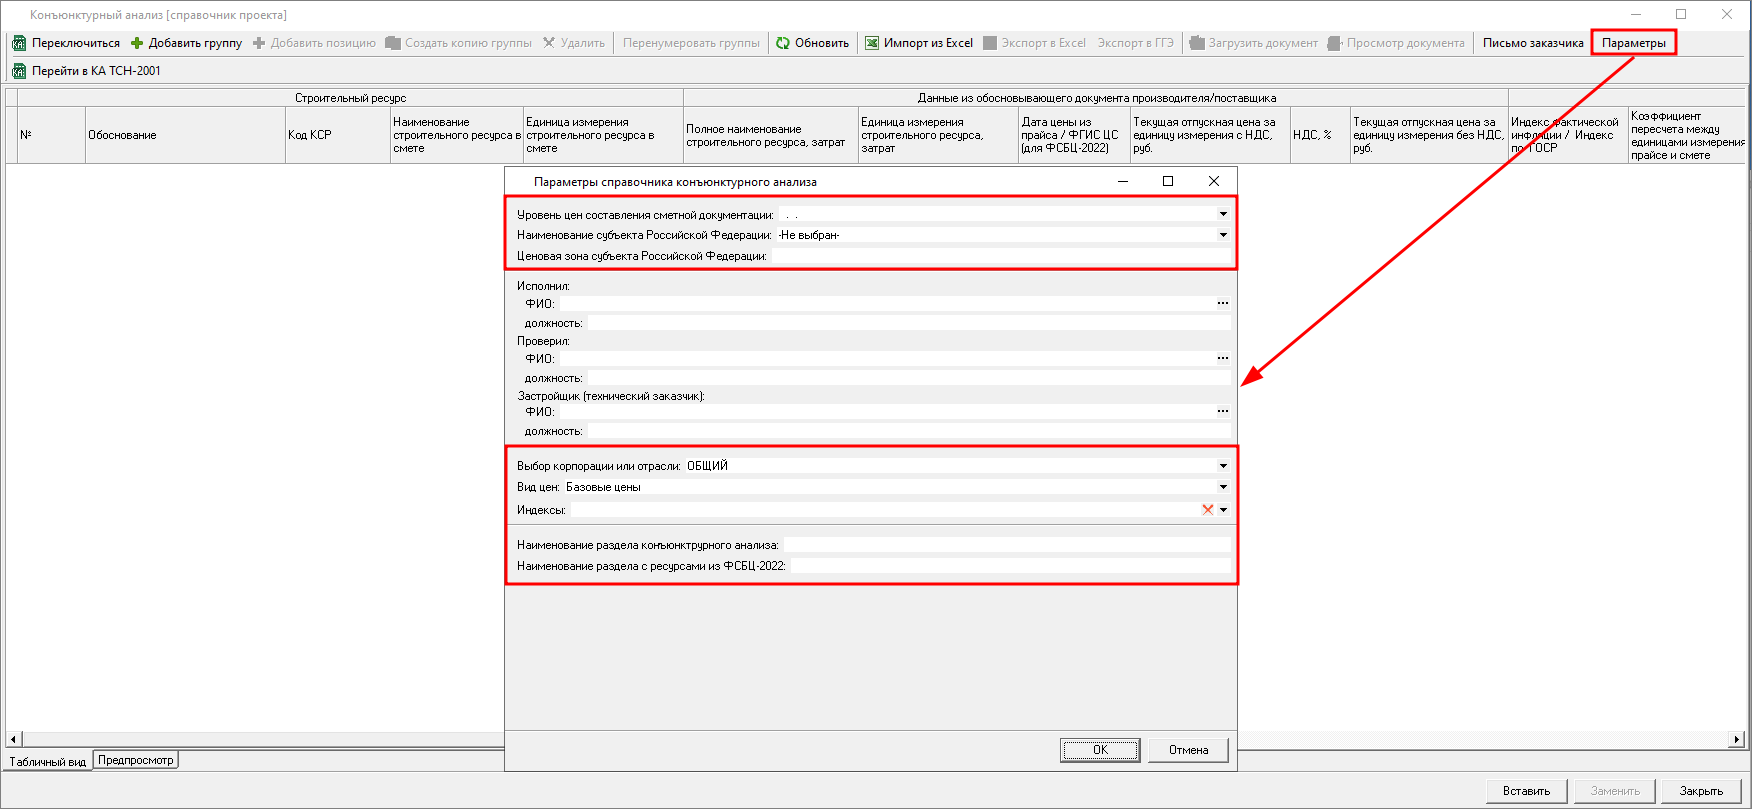The height and width of the screenshot is (809, 1752).
Task: Clear the Индексы field with red X
Action: point(1207,510)
